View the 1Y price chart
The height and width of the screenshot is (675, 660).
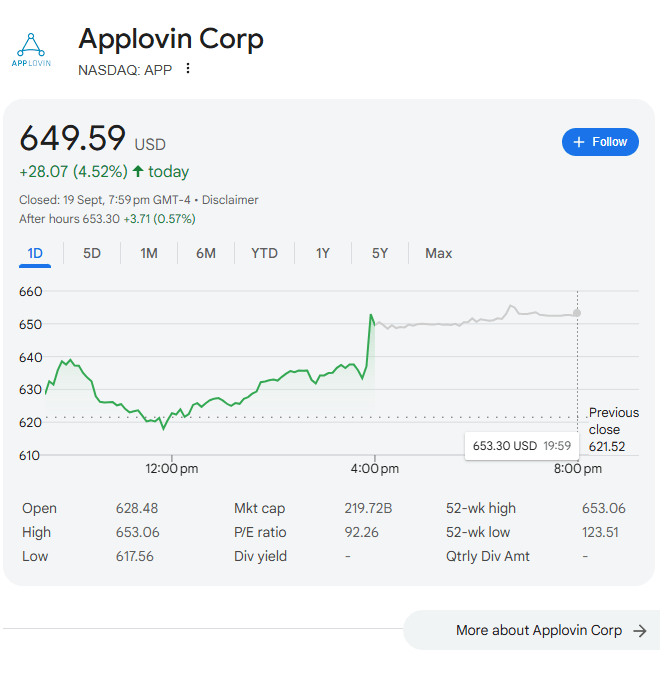323,253
